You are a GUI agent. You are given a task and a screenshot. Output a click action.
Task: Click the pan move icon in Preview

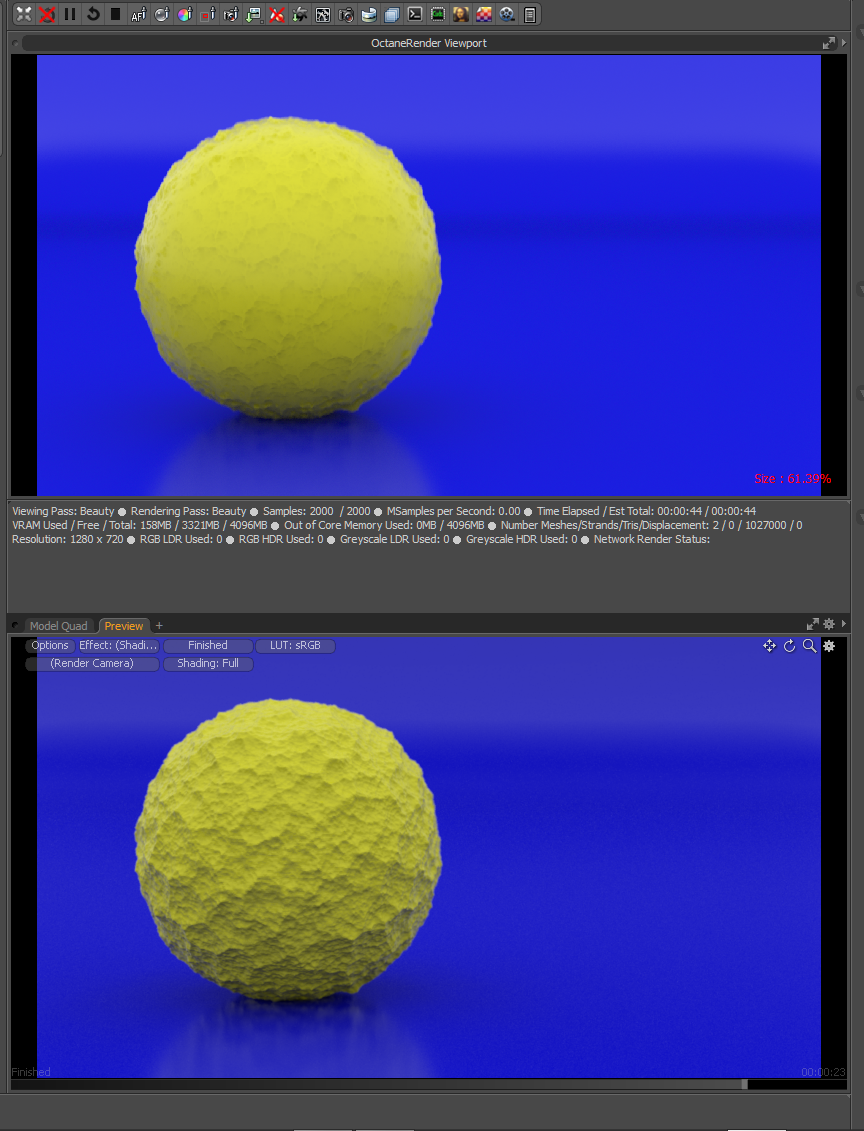click(770, 646)
